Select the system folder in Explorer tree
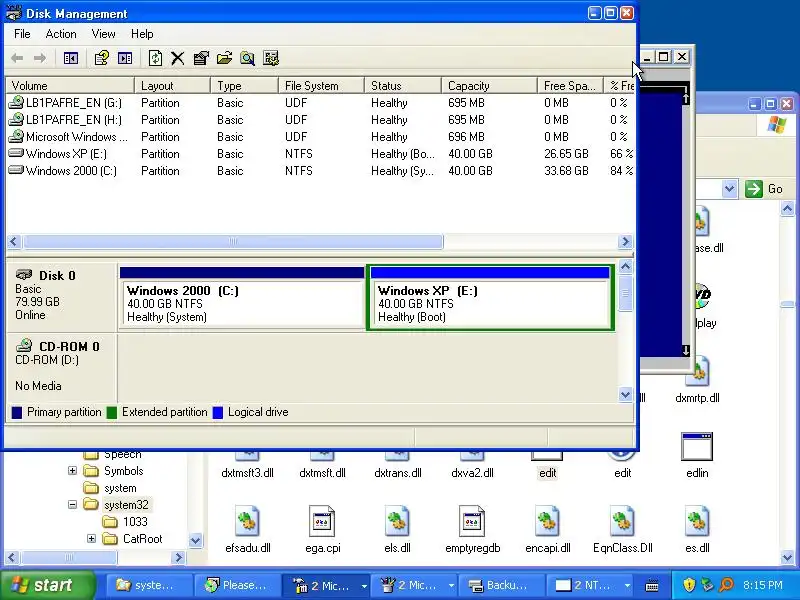The image size is (800, 600). point(110,488)
